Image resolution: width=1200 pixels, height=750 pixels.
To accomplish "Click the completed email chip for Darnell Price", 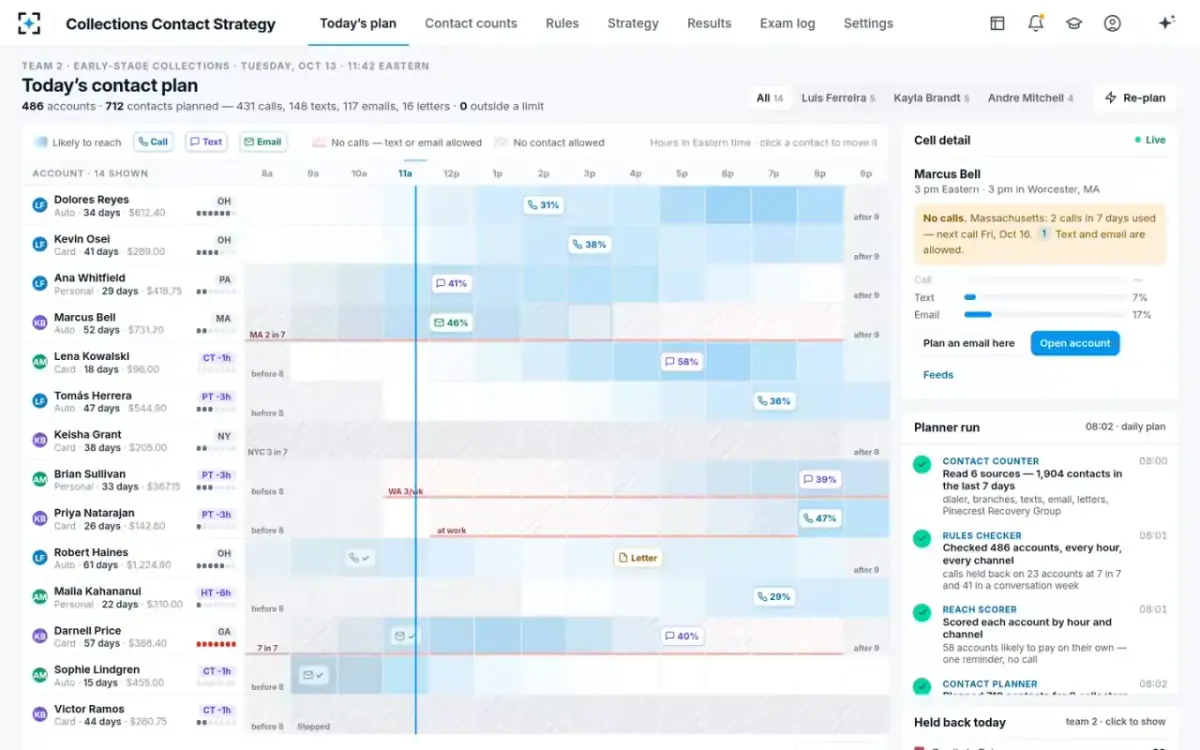I will coord(405,636).
